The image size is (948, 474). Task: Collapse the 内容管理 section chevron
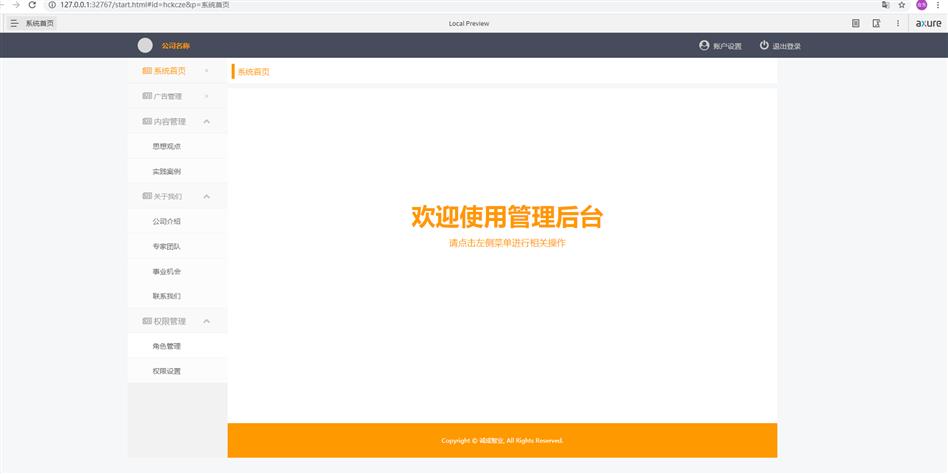tap(206, 121)
